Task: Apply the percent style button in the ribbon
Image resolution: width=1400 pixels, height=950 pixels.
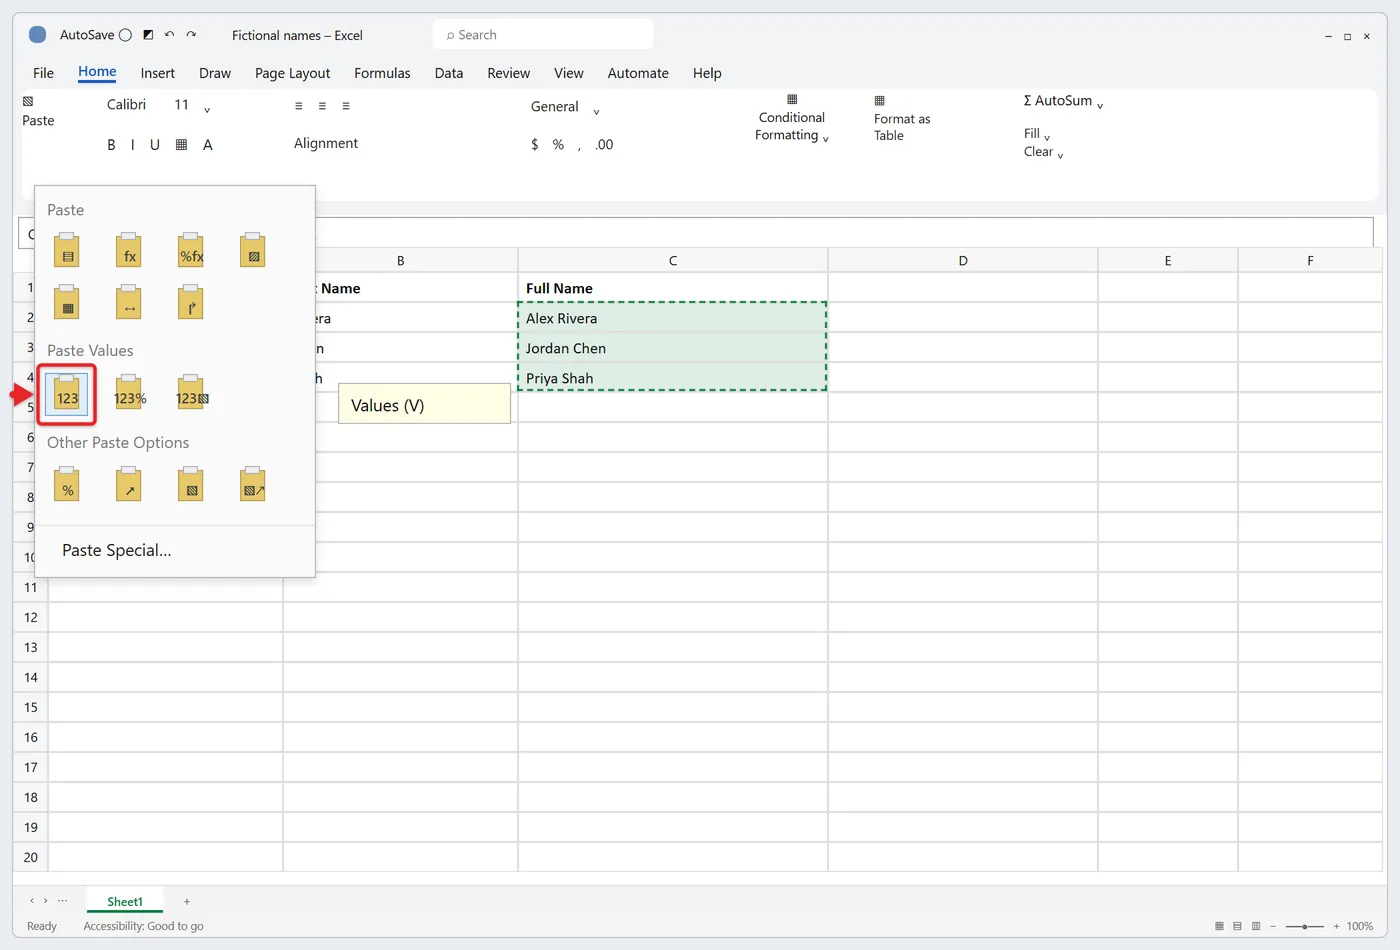Action: (x=558, y=145)
